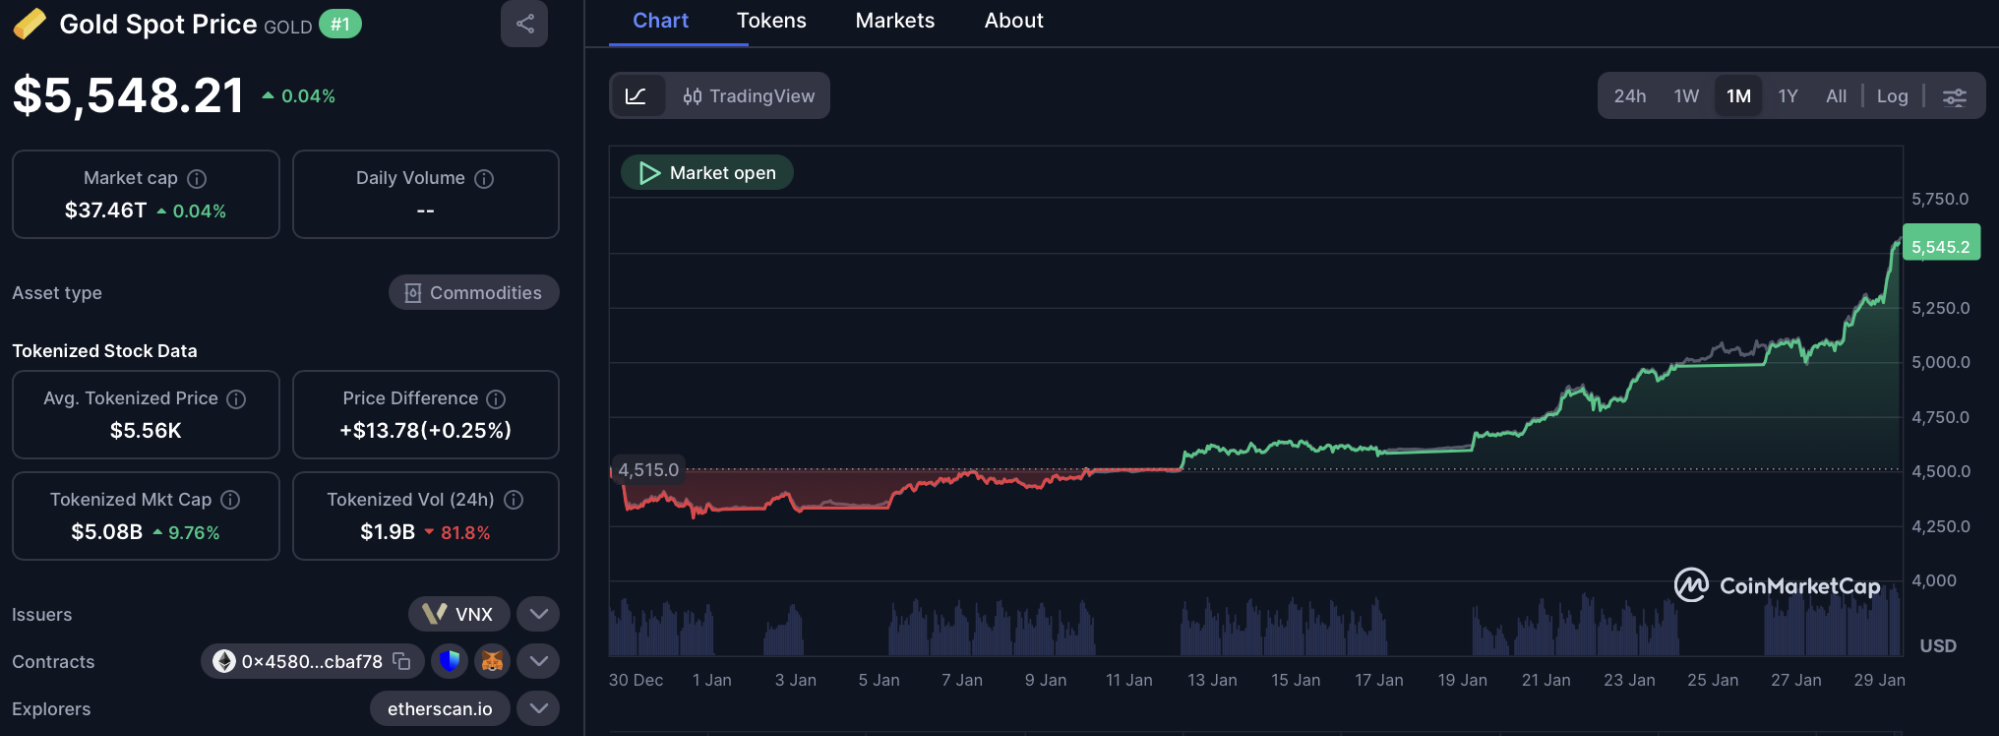Click the Price Difference info icon
Image resolution: width=1999 pixels, height=736 pixels.
[496, 399]
